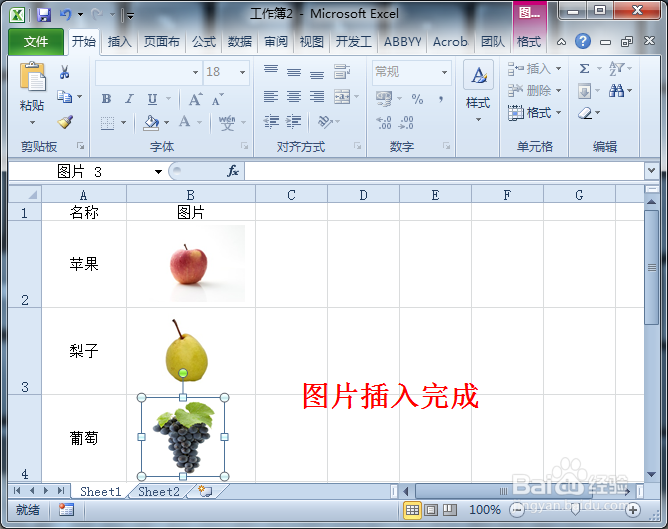Open the 常规 number format dropdown
668x529 pixels.
point(444,72)
